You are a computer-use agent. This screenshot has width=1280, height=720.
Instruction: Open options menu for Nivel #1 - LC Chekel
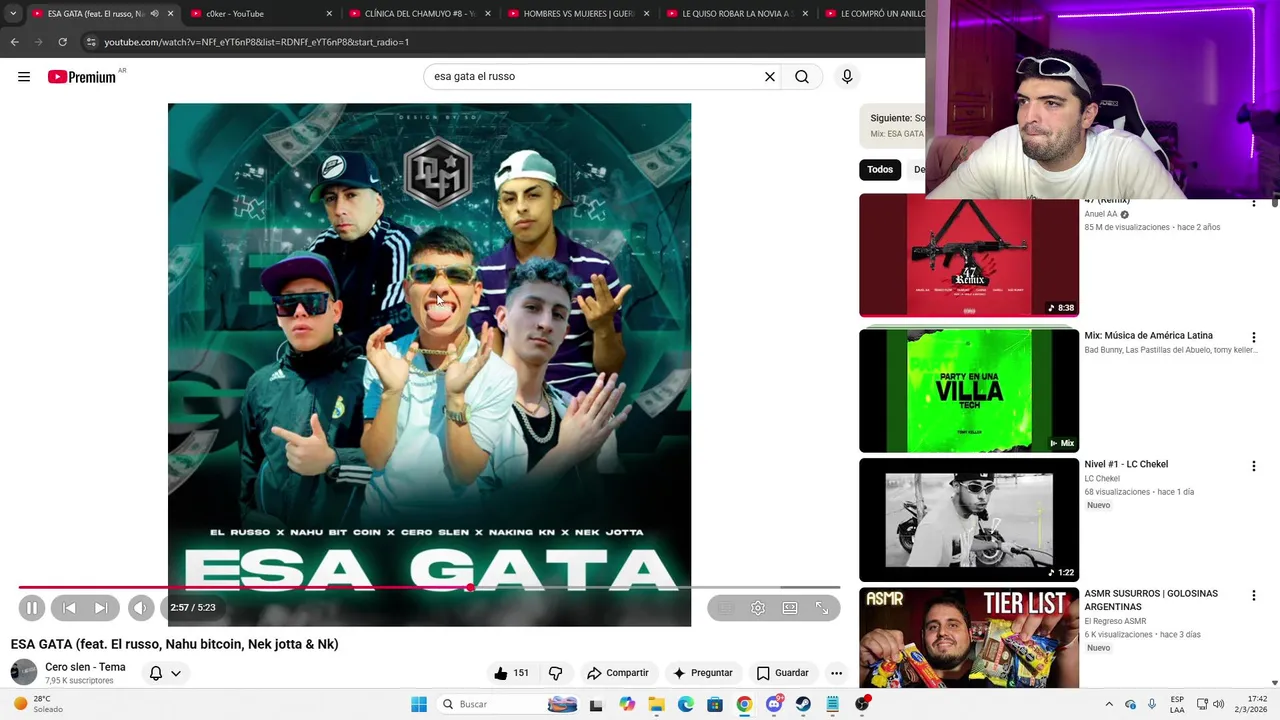point(1253,466)
